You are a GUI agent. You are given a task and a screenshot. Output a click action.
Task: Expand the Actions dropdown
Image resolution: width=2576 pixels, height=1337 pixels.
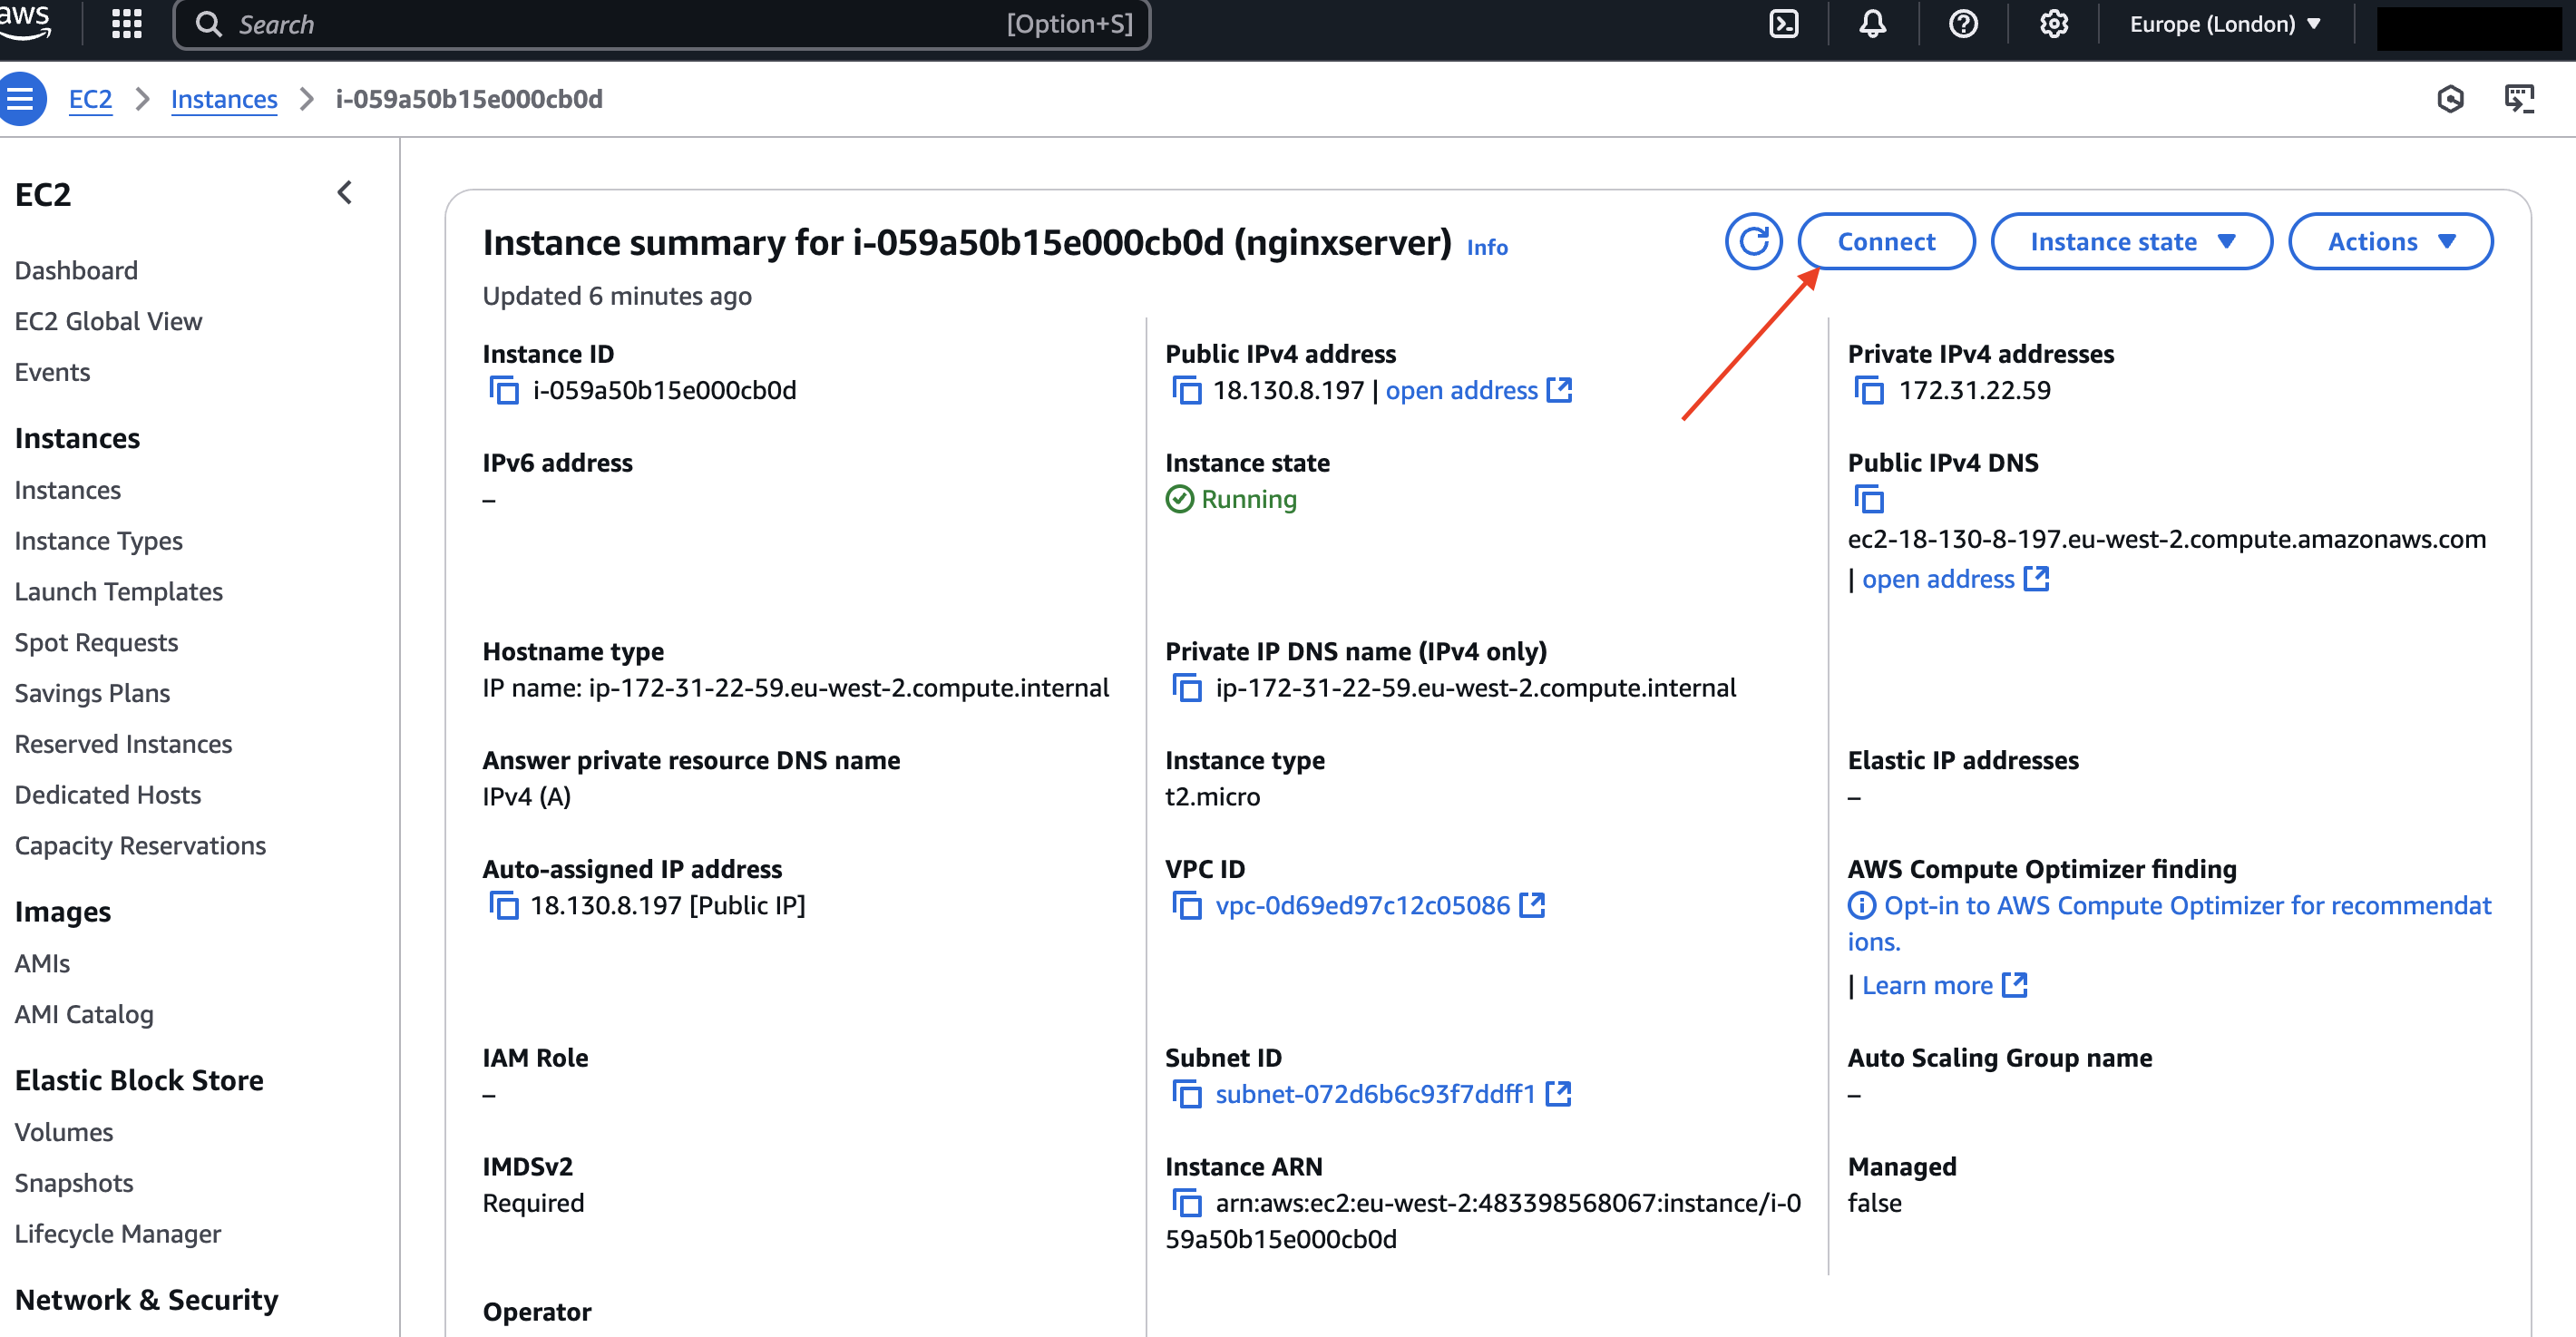2390,241
